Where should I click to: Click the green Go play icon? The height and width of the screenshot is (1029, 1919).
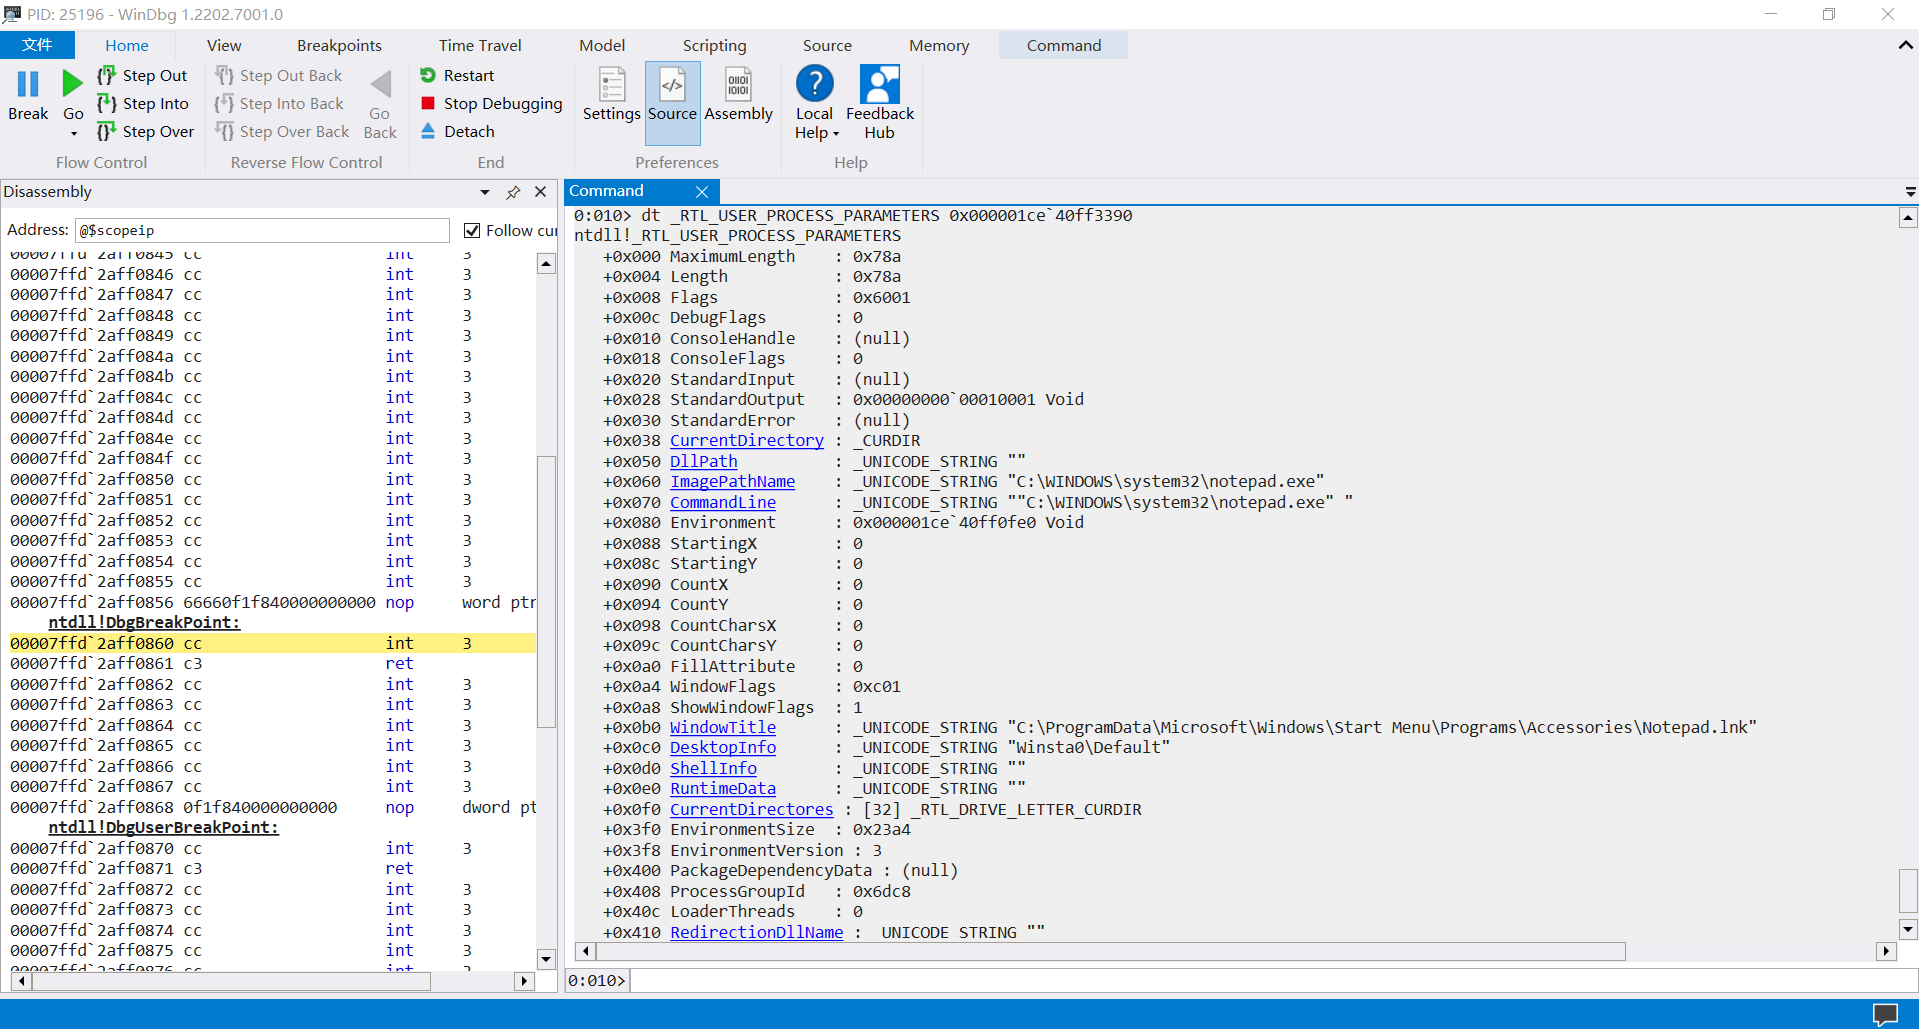72,84
